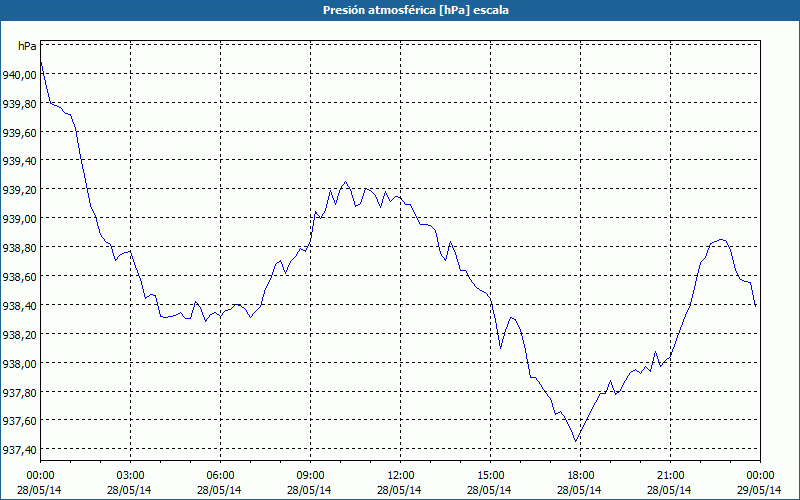Click the 939,80 y-axis label

click(x=19, y=104)
